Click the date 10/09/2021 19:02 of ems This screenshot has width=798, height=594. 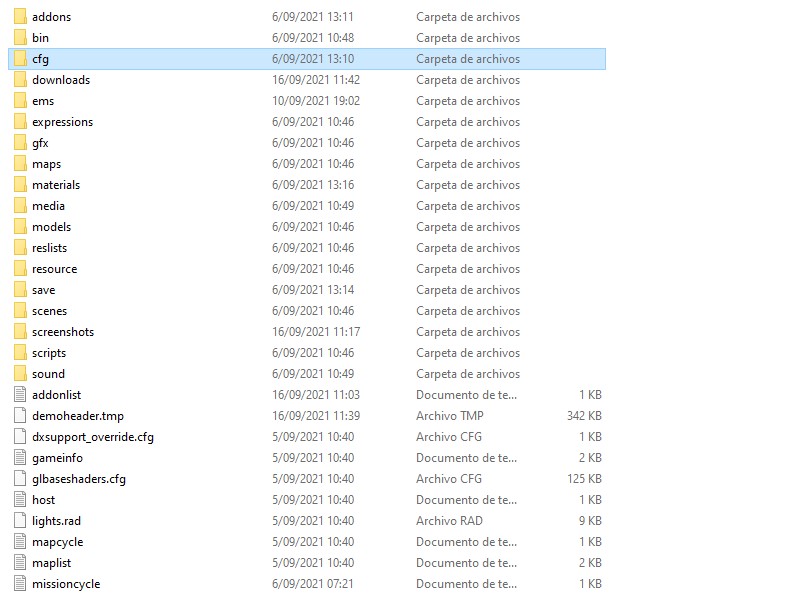pos(316,101)
